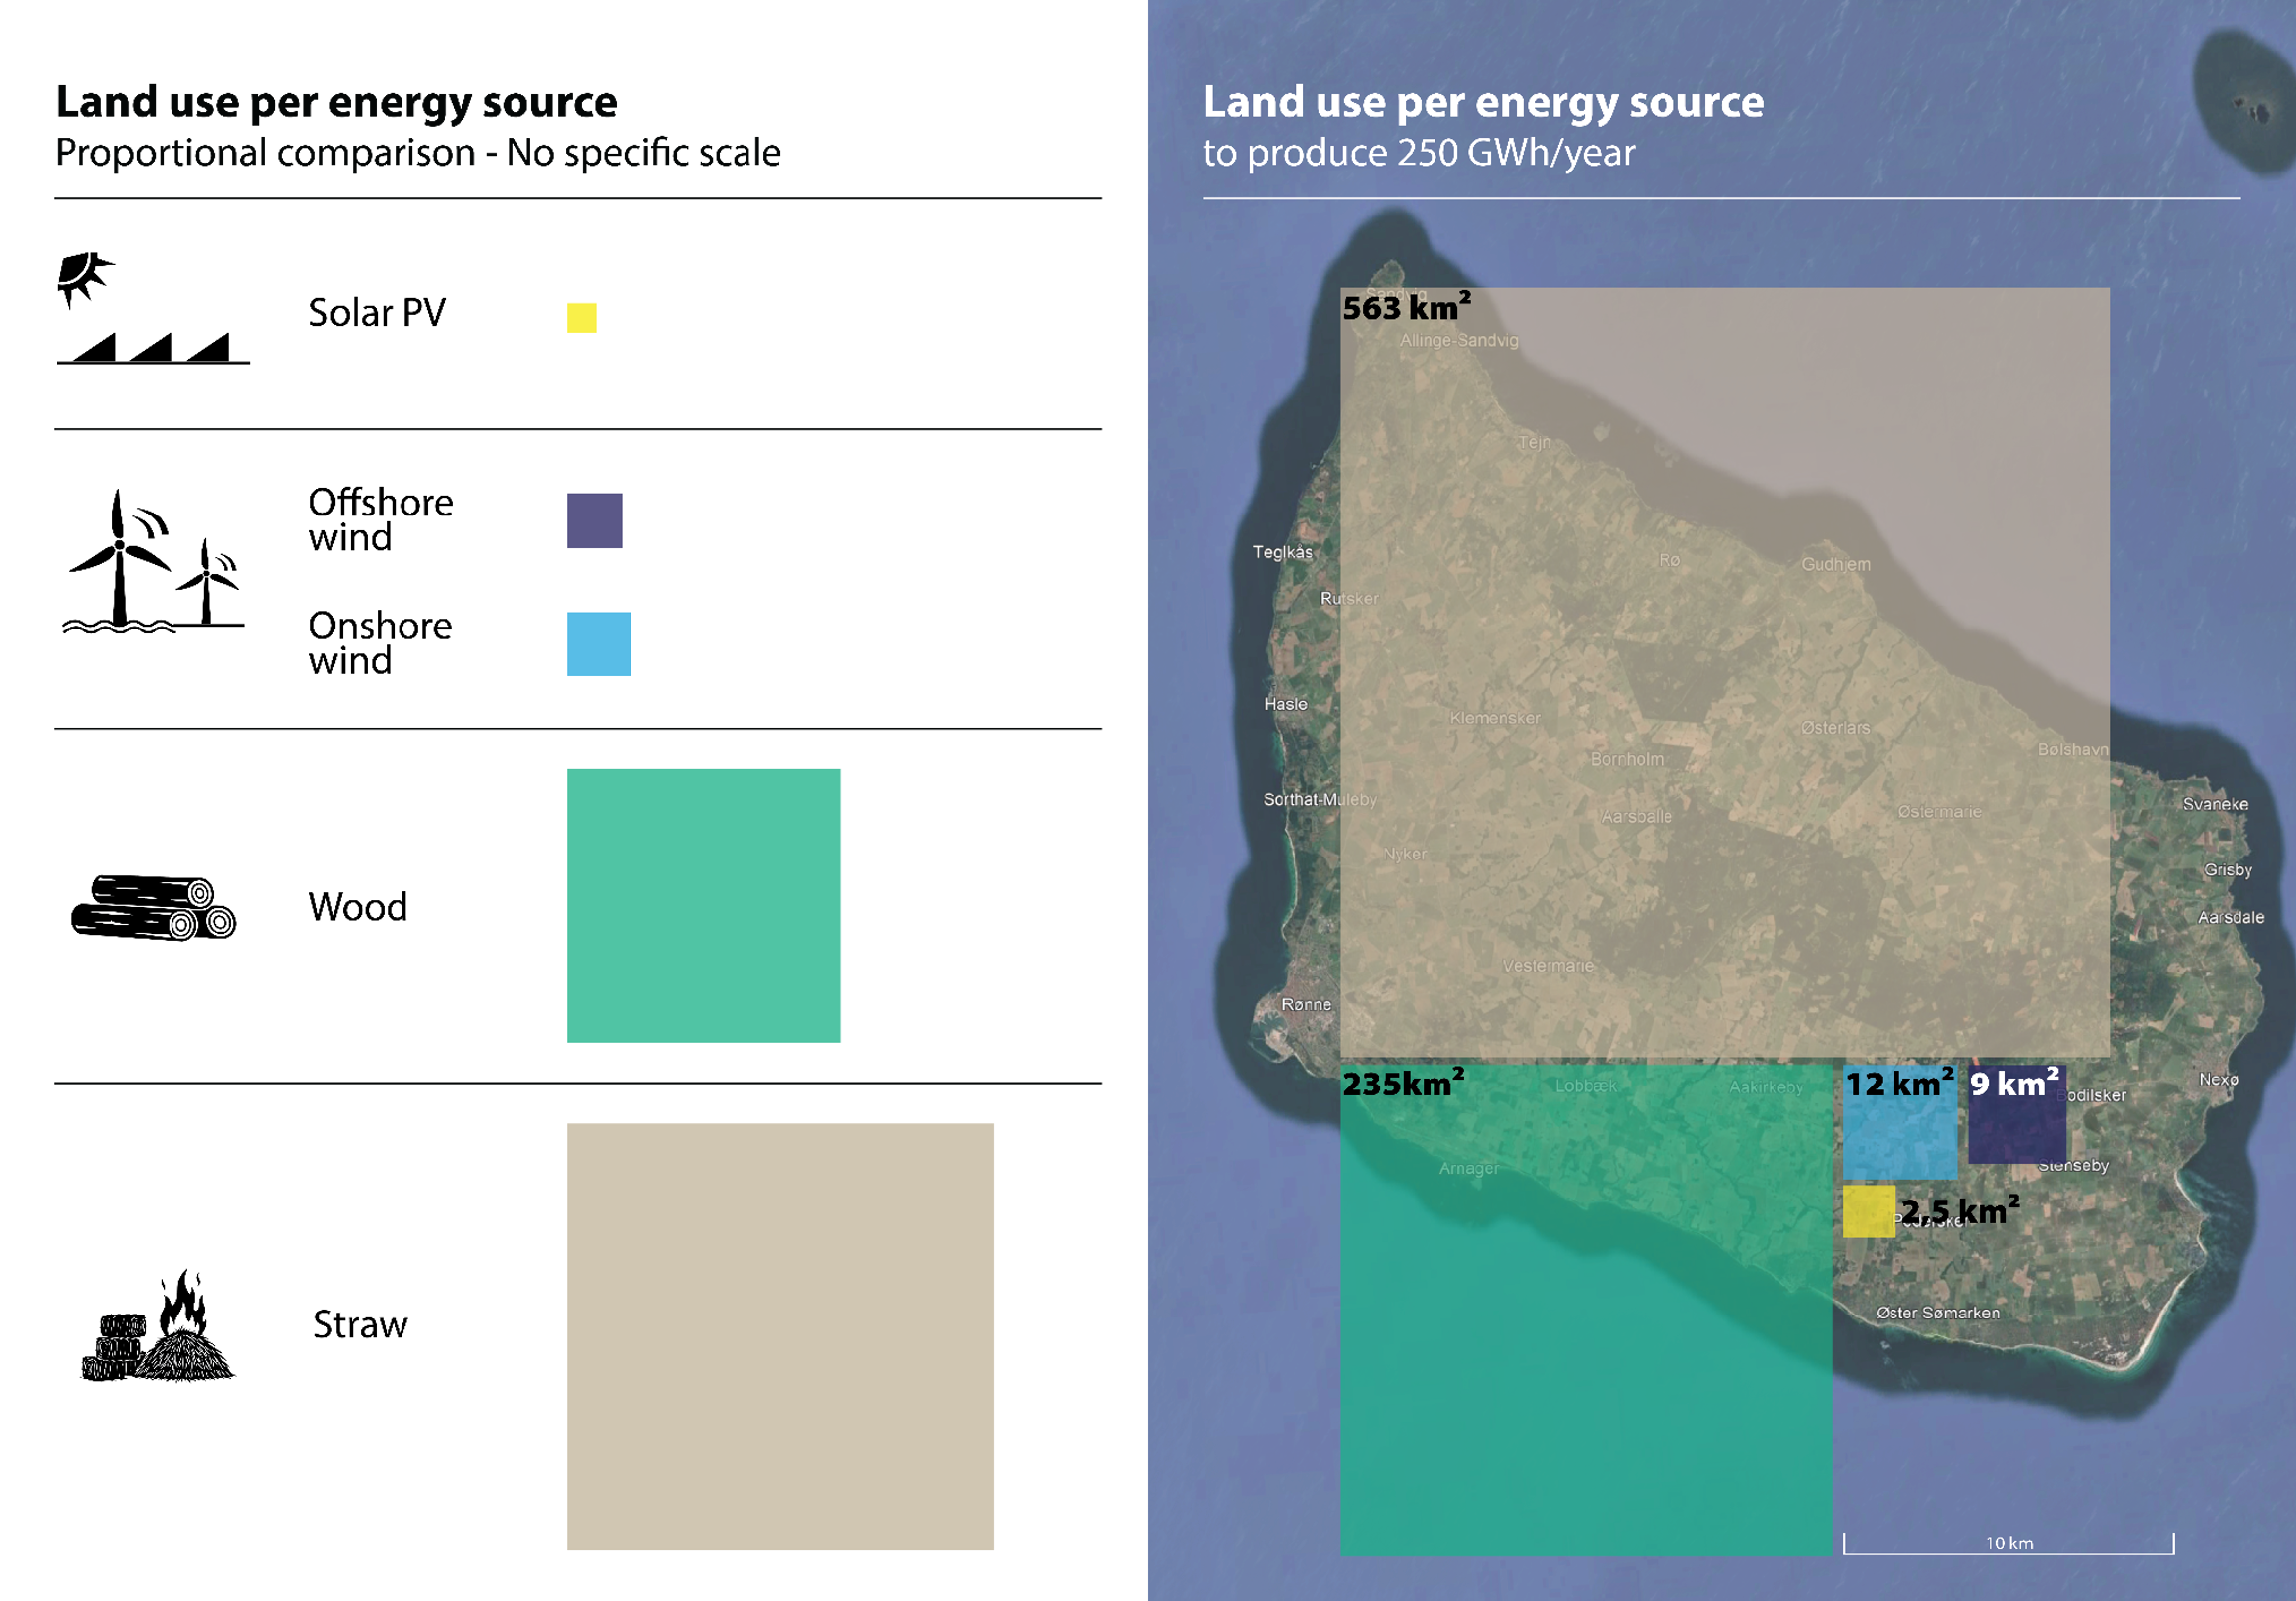Select the 'Østerlars' place name

coord(1836,728)
